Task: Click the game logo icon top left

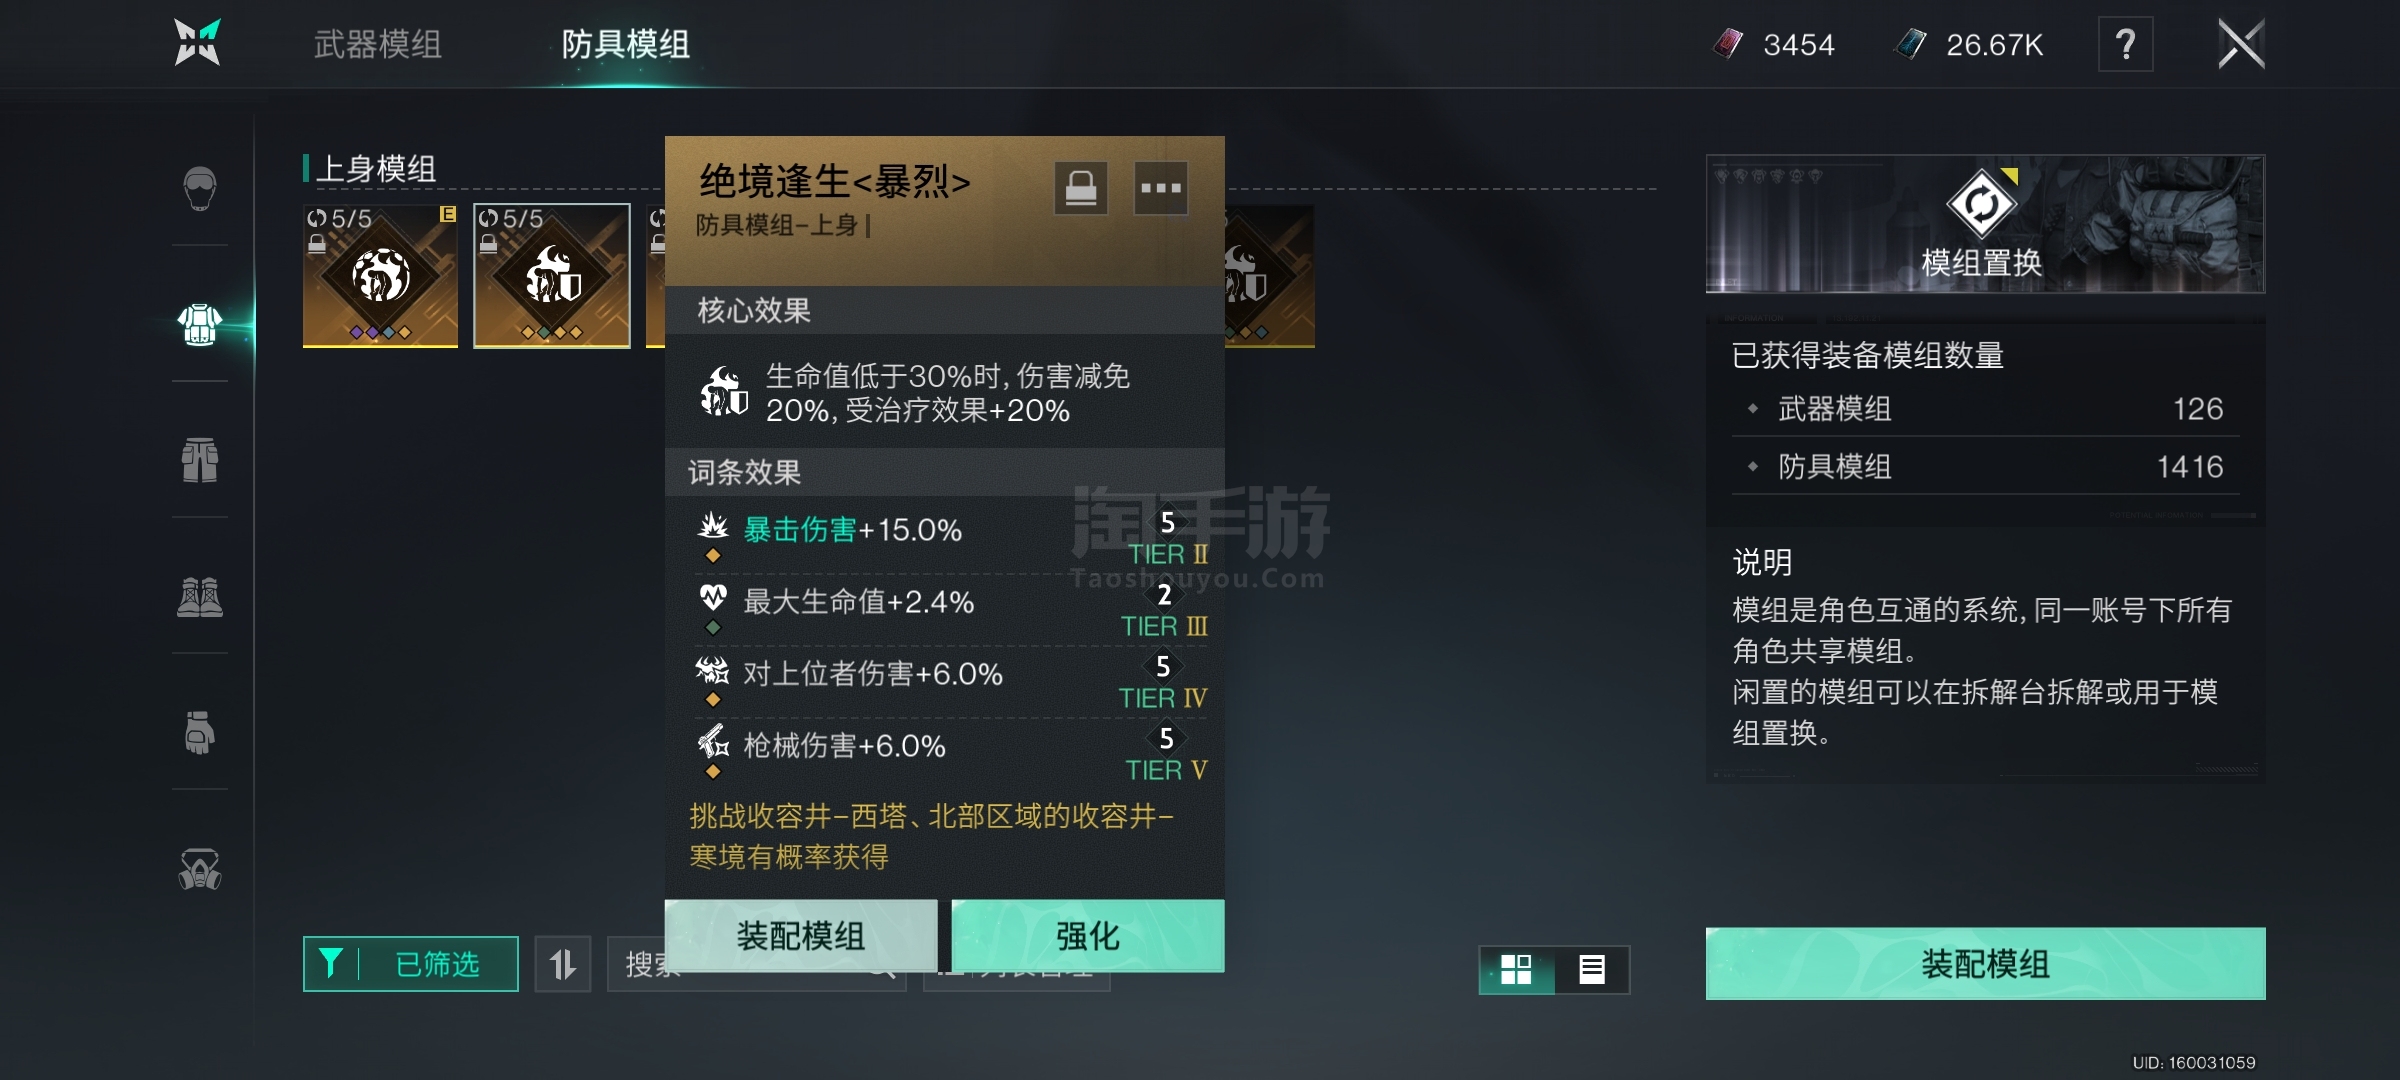Action: (x=197, y=43)
